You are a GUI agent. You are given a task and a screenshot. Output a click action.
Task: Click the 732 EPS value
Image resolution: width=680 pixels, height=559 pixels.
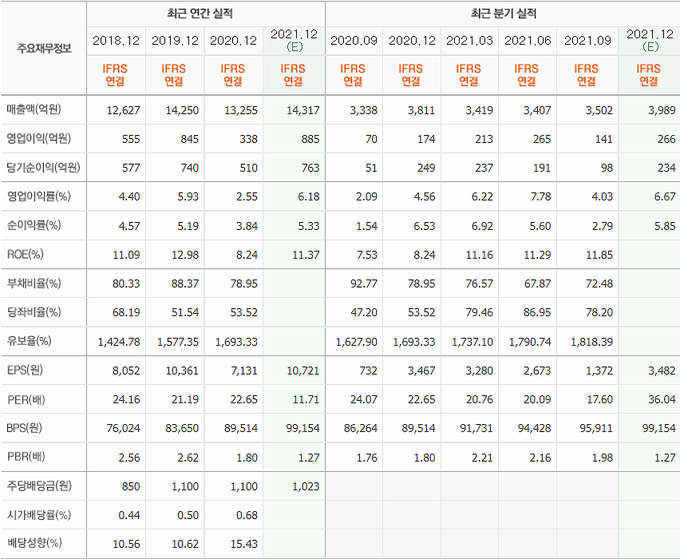coord(369,371)
